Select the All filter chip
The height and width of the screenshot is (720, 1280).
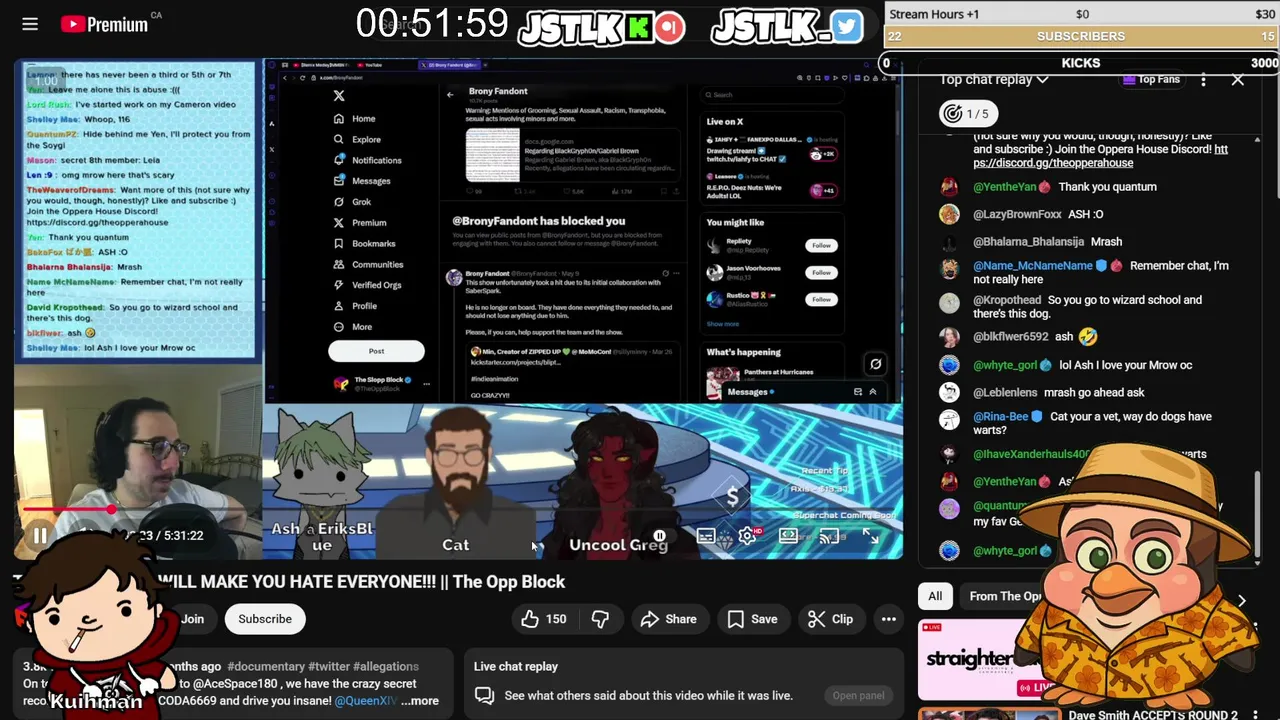(935, 596)
